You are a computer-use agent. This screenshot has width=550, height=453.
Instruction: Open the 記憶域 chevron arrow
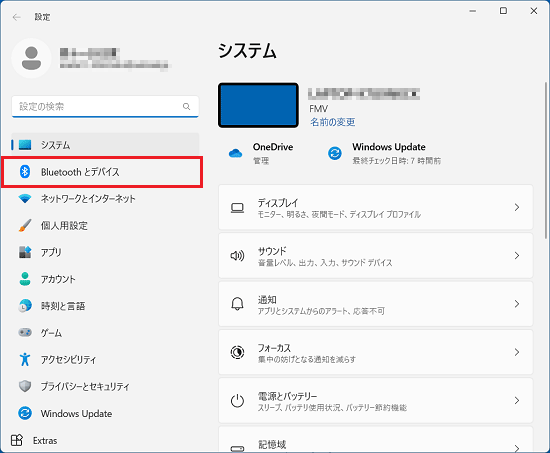(x=517, y=448)
